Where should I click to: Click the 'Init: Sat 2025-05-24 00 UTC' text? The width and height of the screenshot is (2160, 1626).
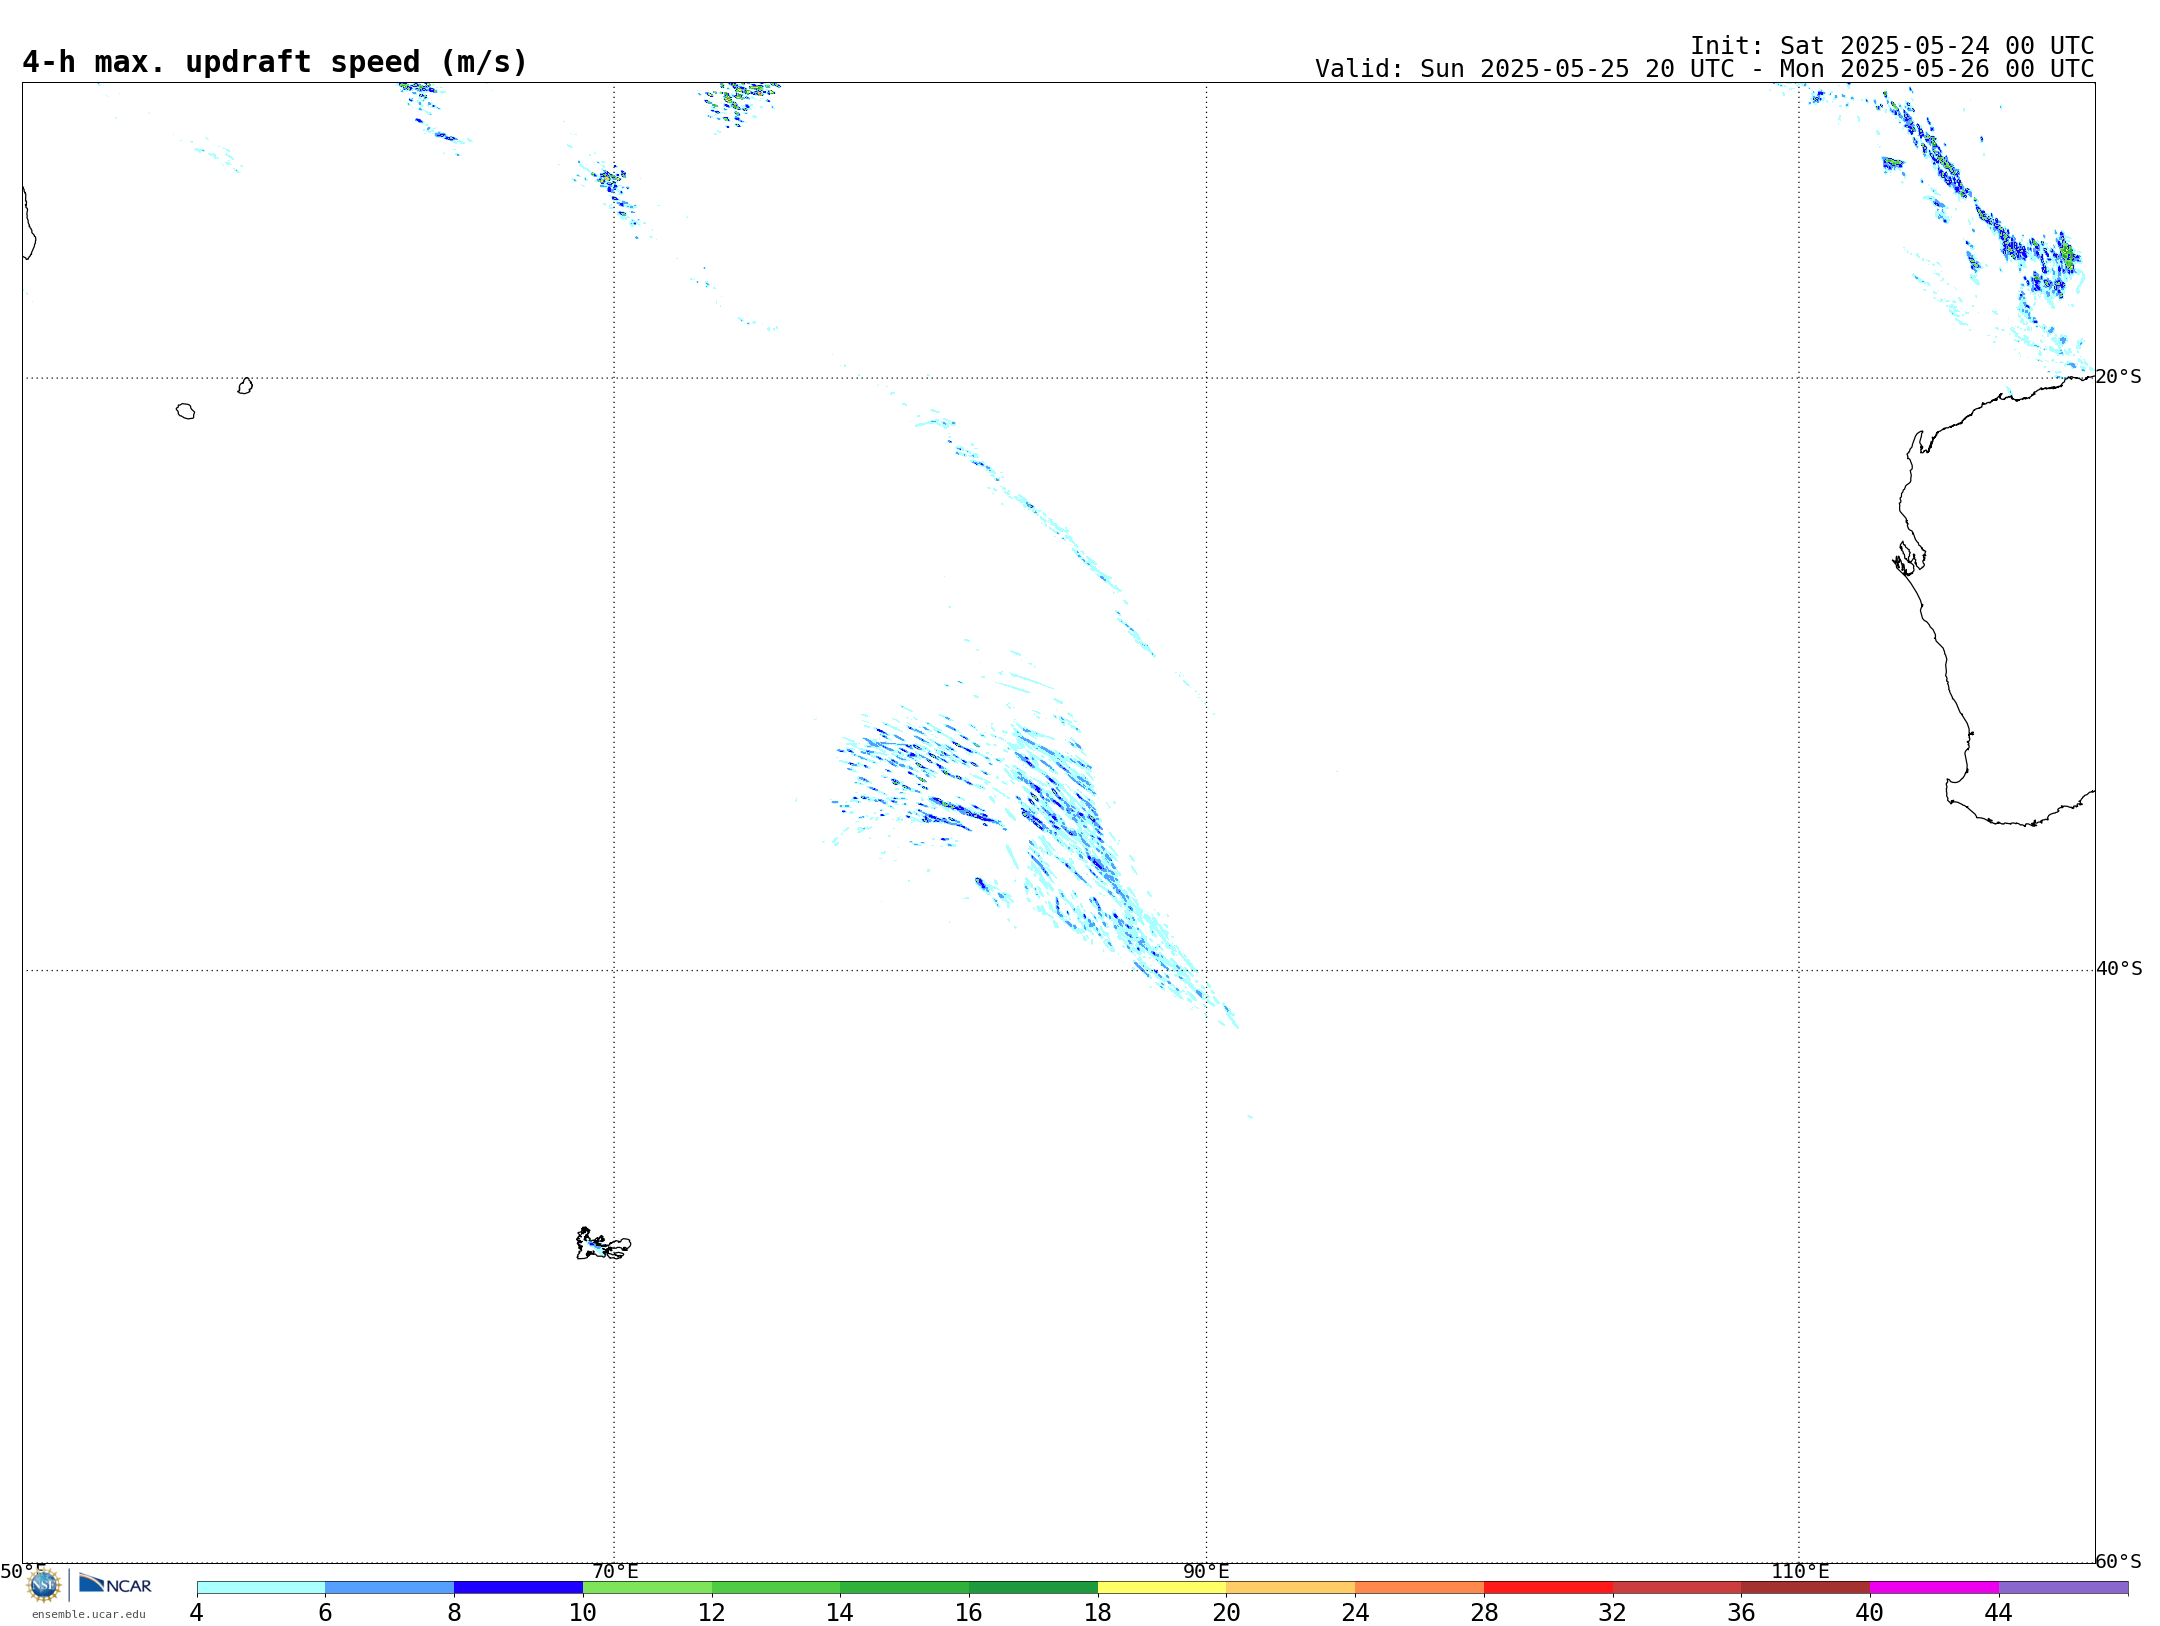pos(1892,46)
